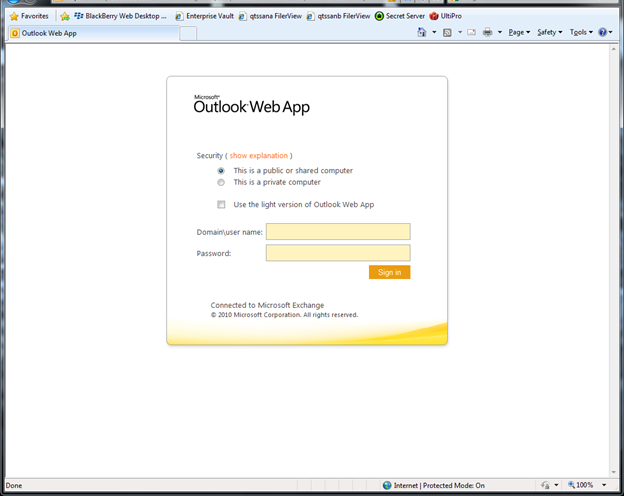Click the Print icon
The height and width of the screenshot is (497, 625).
pyautogui.click(x=487, y=32)
